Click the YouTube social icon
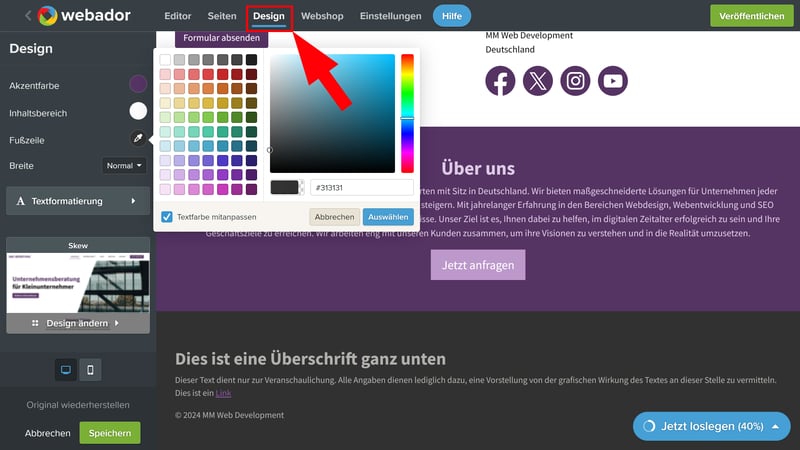The image size is (800, 450). pos(612,81)
